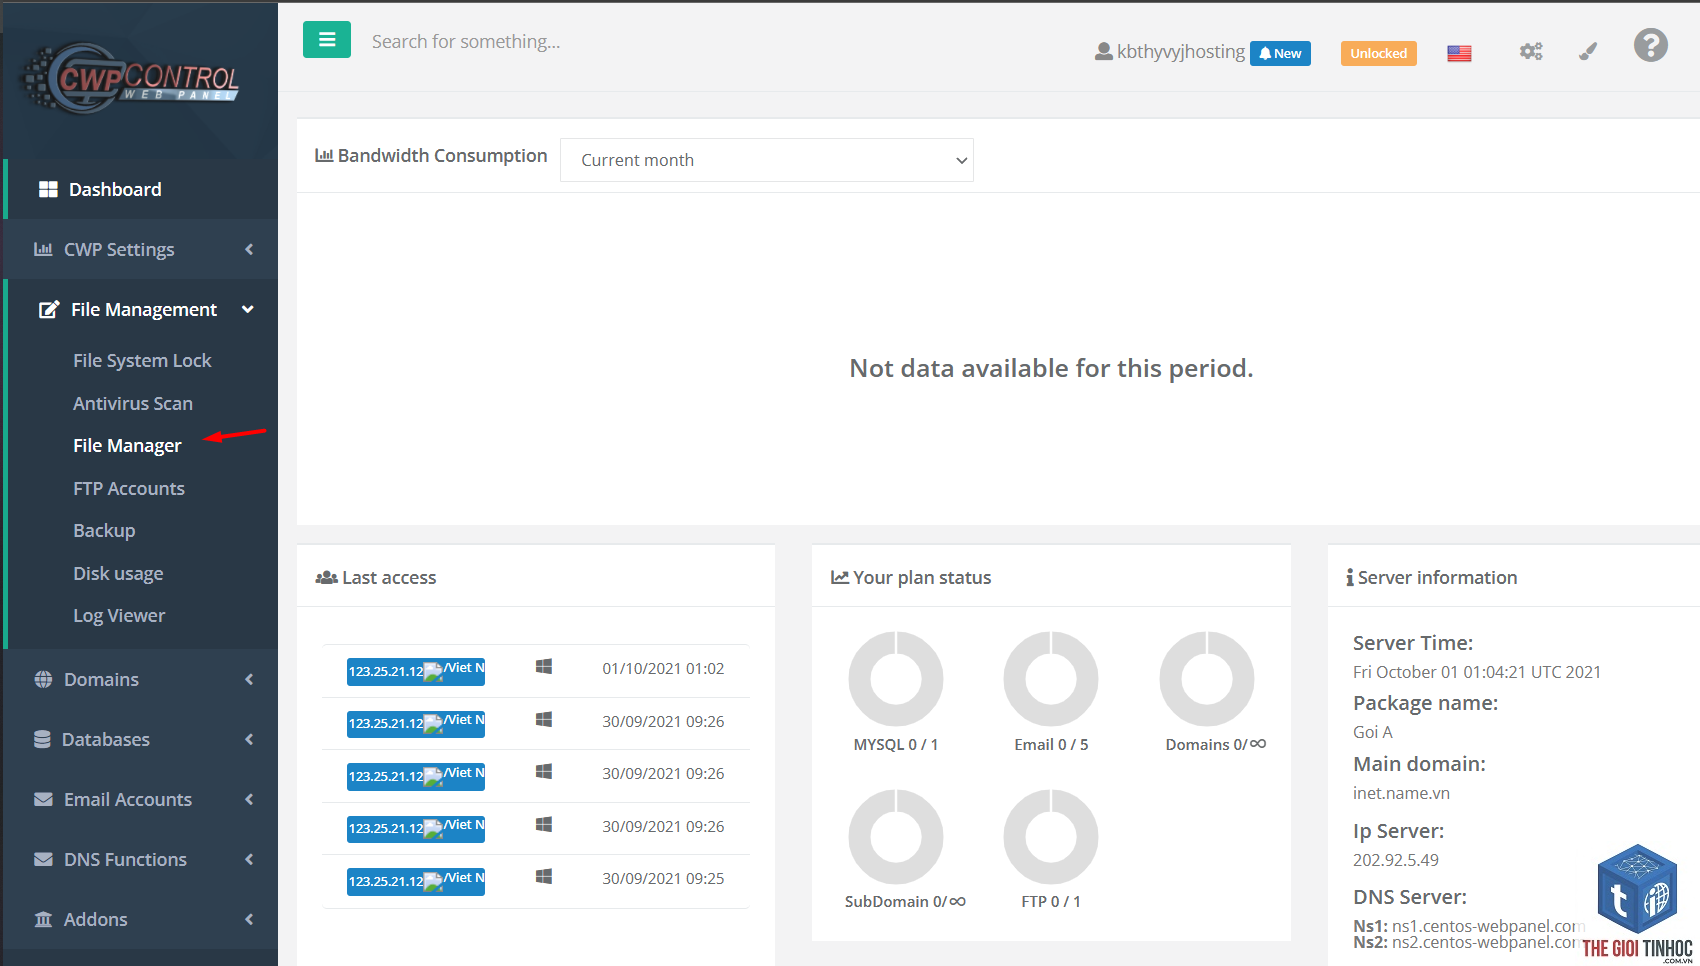Expand the CWP Settings menu

pos(141,249)
